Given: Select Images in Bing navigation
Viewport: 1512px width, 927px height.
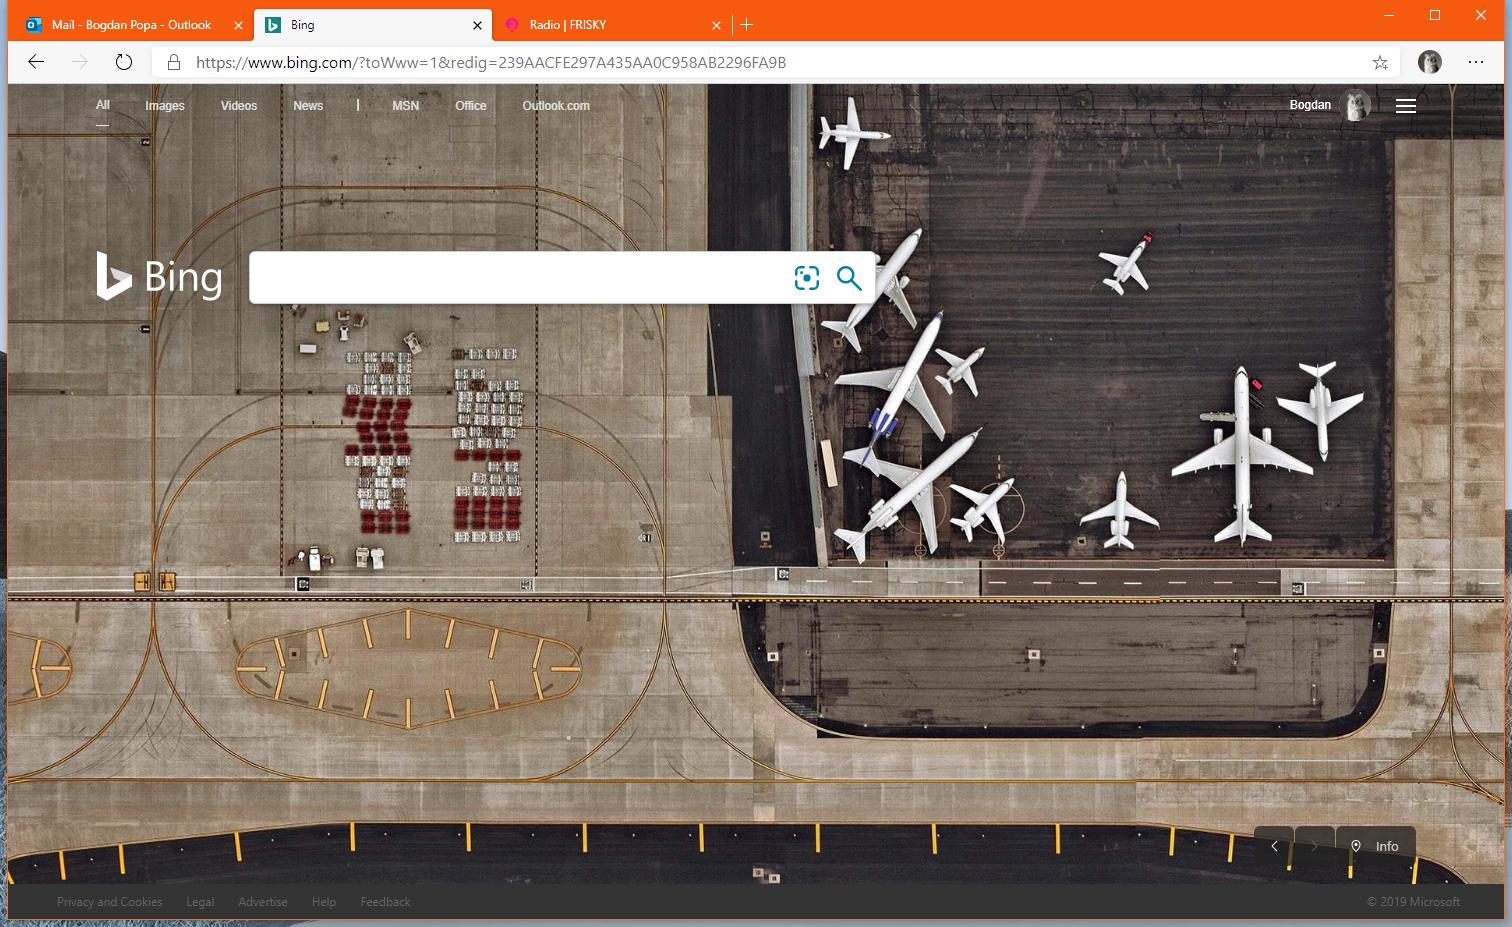Looking at the screenshot, I should [x=164, y=106].
